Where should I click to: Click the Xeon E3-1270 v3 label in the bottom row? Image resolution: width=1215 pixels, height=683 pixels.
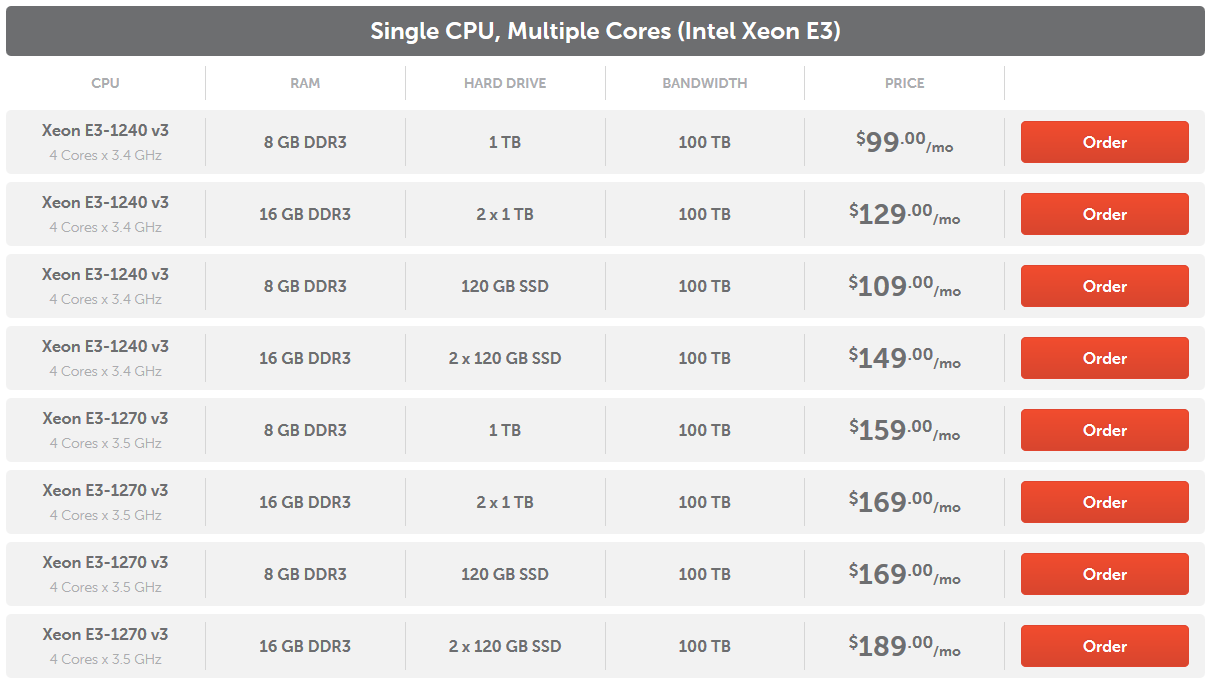click(x=105, y=634)
